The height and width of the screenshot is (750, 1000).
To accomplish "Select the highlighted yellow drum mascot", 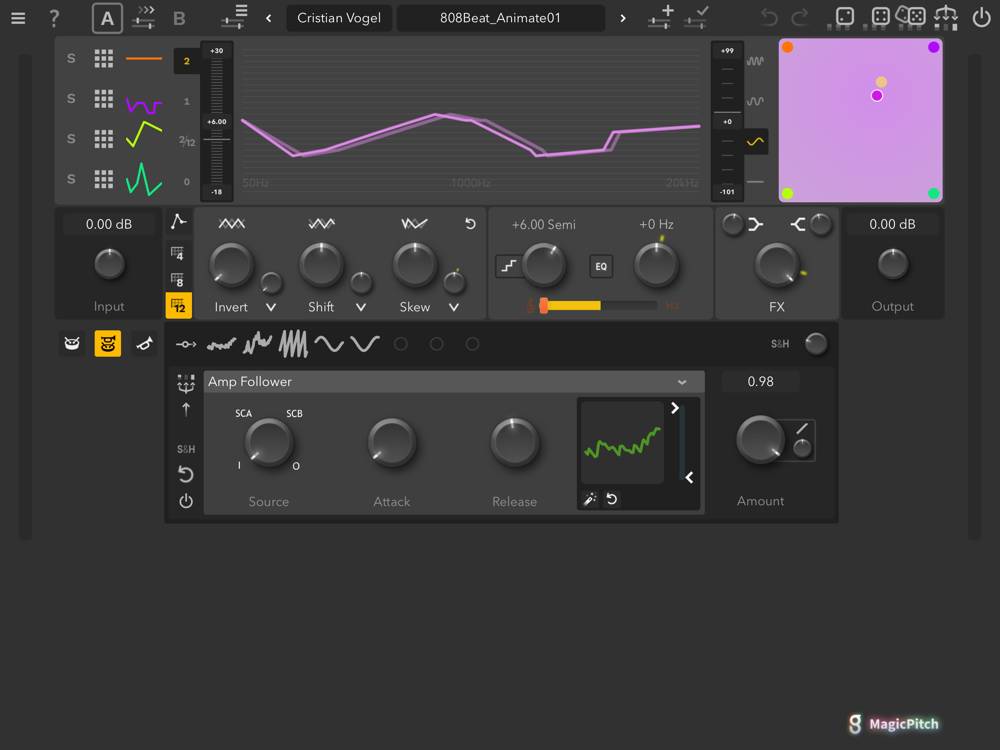I will click(x=108, y=344).
